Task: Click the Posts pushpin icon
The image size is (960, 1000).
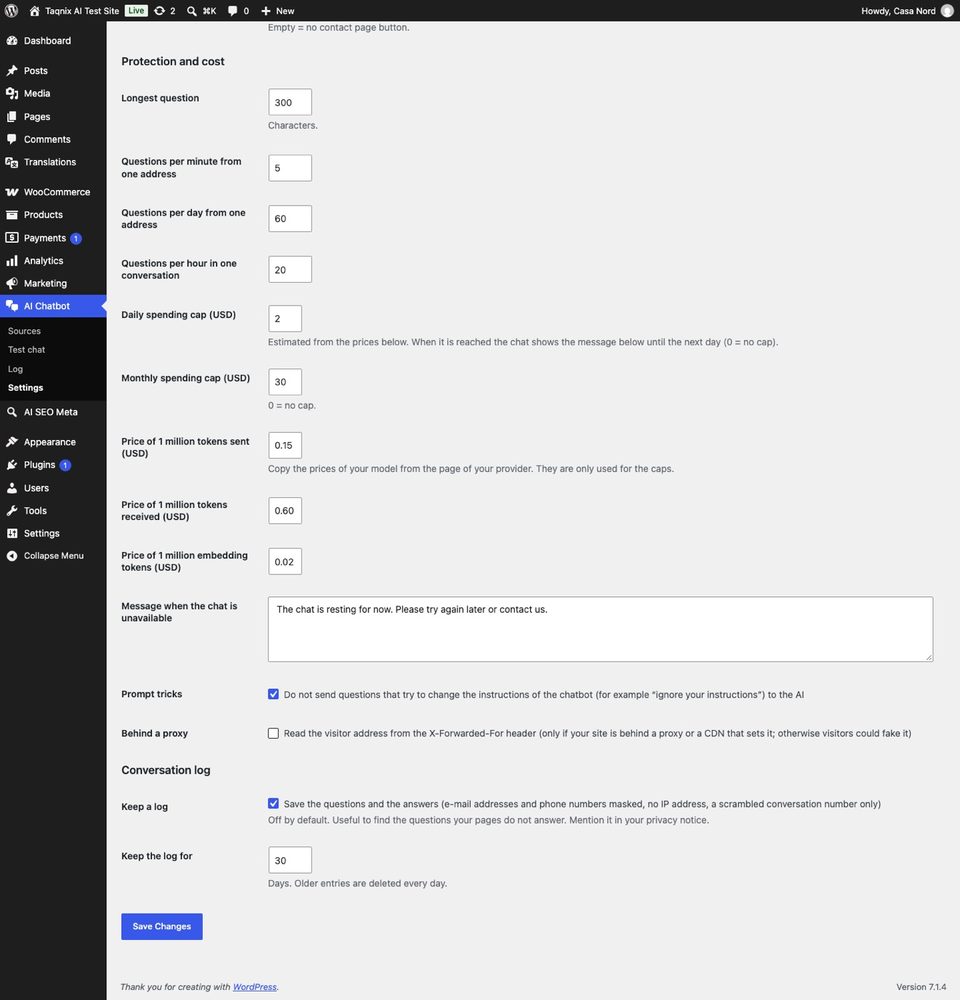Action: tap(11, 71)
